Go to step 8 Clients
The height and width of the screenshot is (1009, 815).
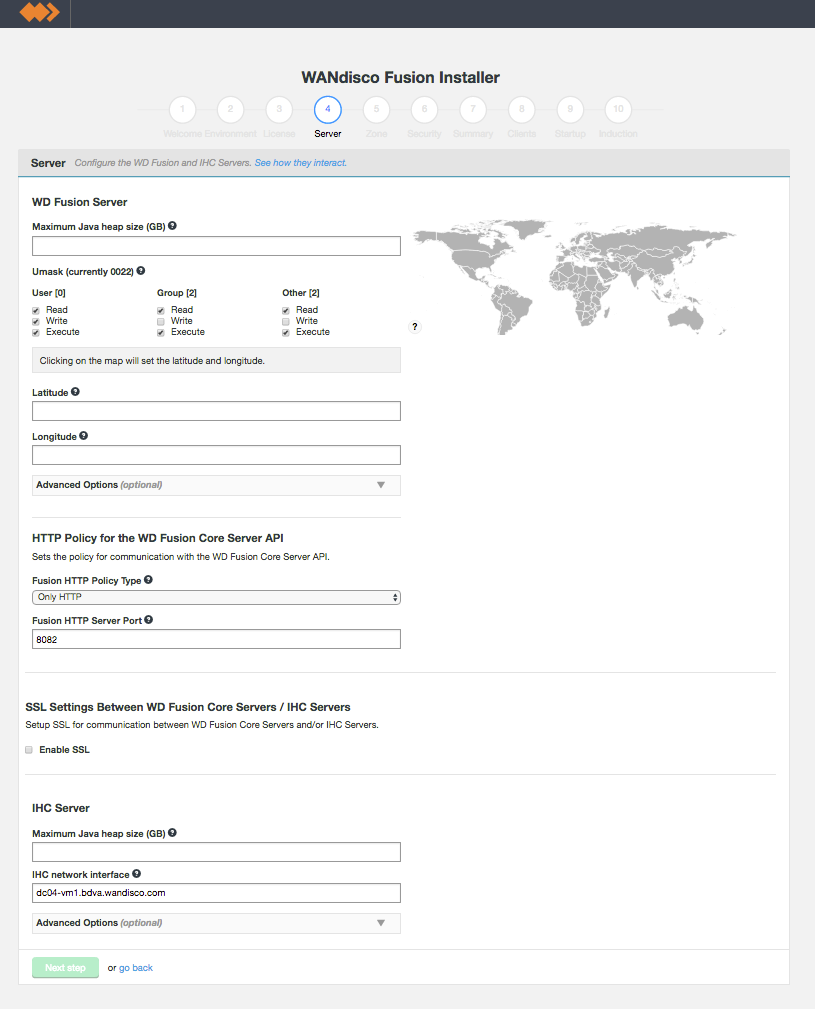click(522, 109)
